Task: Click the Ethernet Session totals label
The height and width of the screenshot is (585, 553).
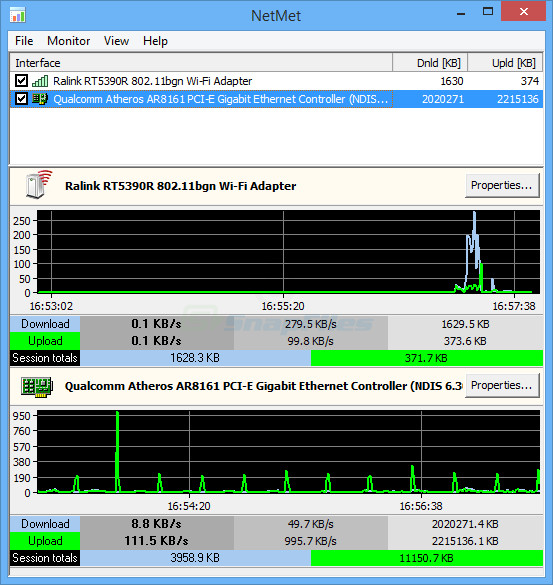Action: 45,558
